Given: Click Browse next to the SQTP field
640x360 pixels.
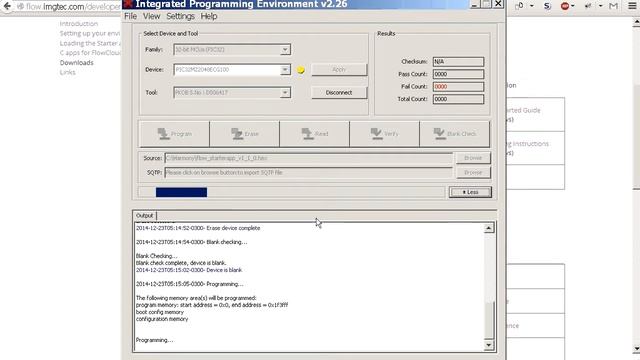Looking at the screenshot, I should tap(473, 173).
